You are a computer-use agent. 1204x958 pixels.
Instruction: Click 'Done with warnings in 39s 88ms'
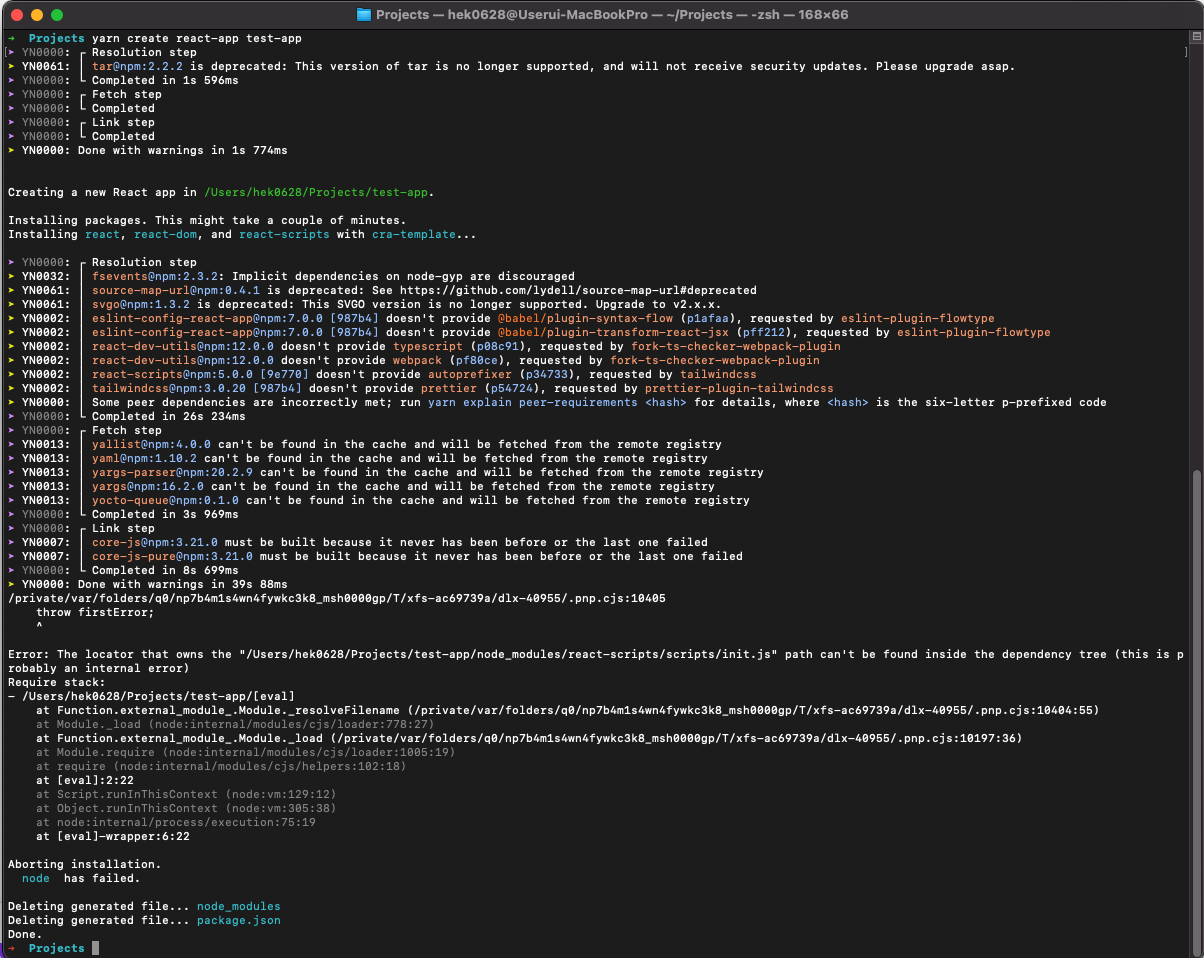(183, 584)
